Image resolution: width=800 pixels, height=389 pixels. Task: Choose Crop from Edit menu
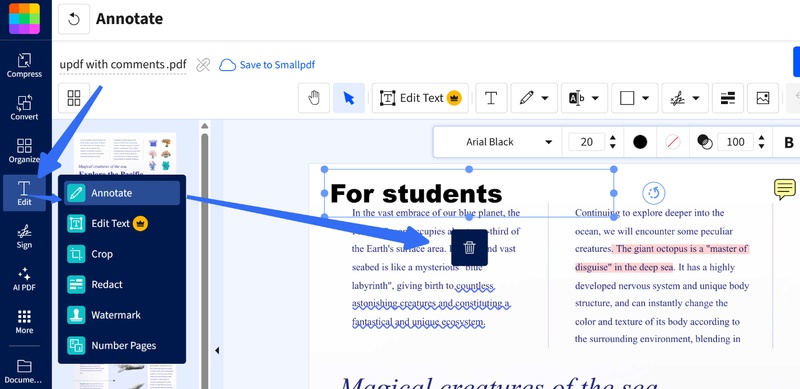122,254
